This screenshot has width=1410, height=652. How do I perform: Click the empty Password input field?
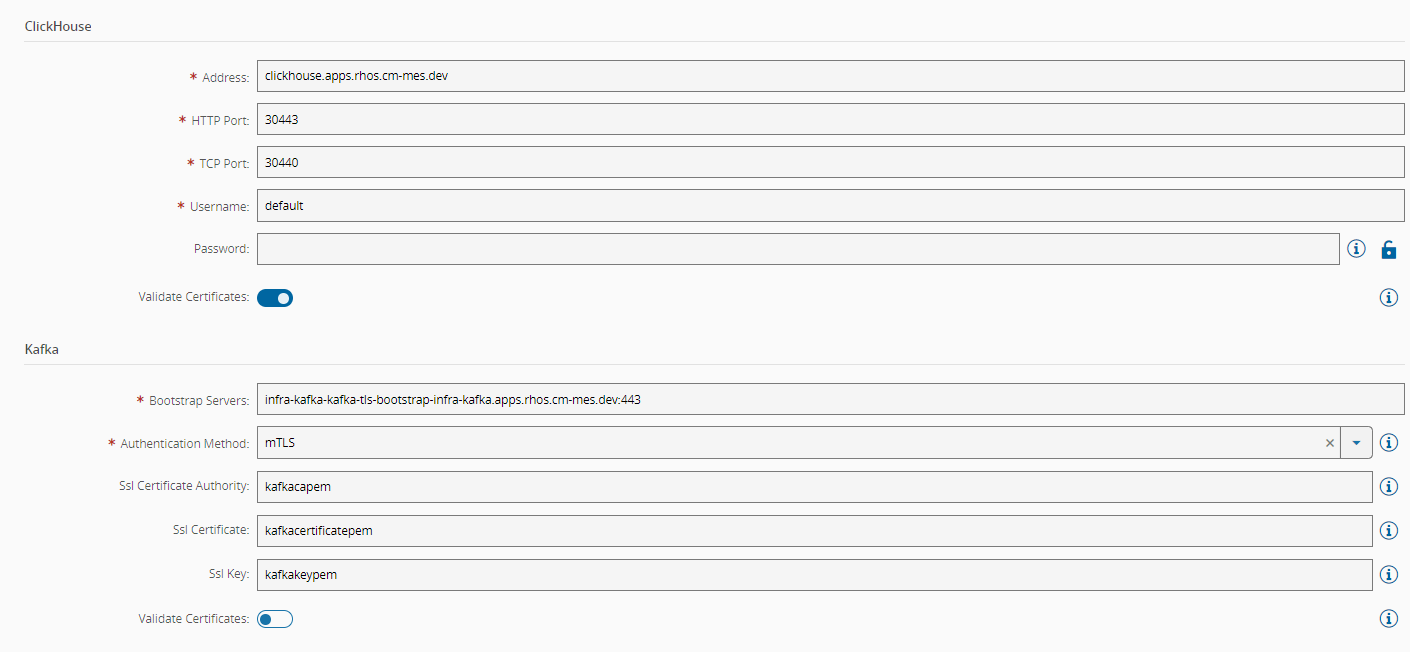tap(797, 249)
